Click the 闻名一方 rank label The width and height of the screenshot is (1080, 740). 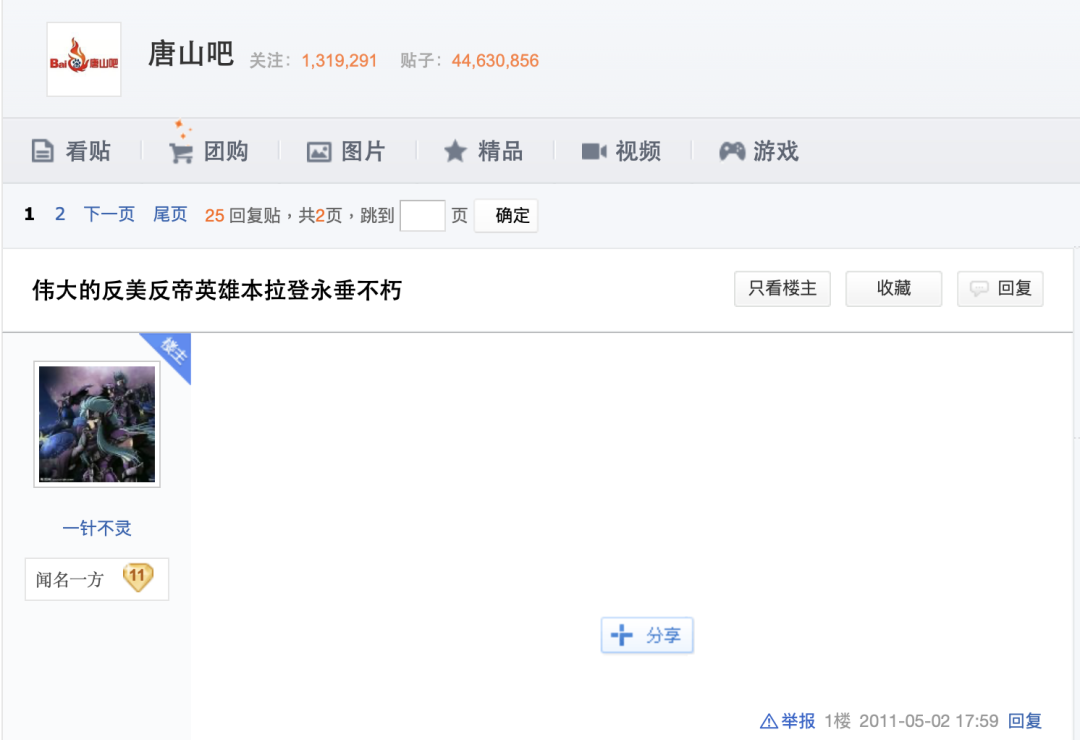[x=70, y=579]
